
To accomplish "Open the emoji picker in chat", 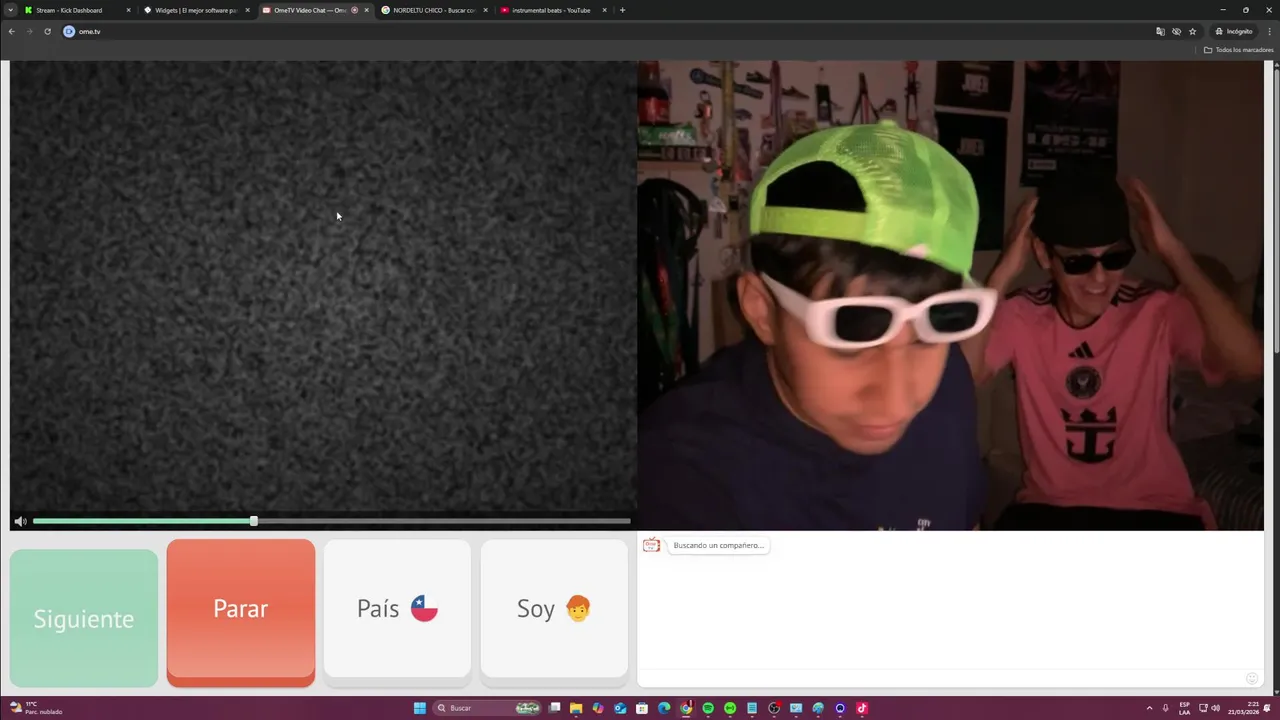I will point(1251,678).
